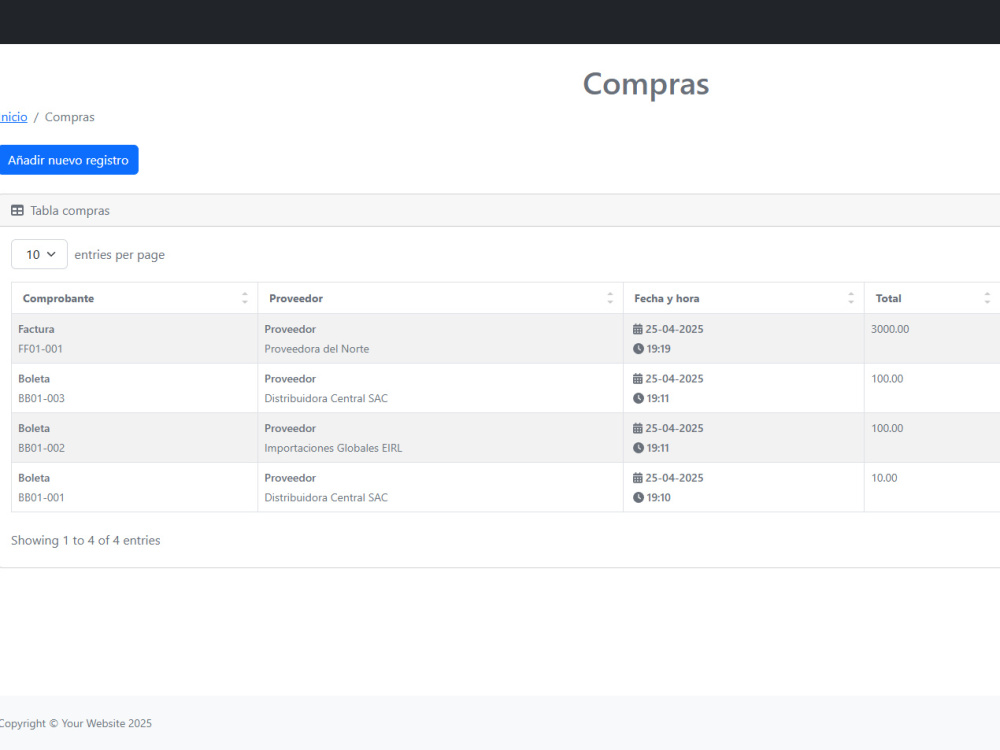Click Distribuidora Central SAC in BB01-001 row

pyautogui.click(x=326, y=498)
